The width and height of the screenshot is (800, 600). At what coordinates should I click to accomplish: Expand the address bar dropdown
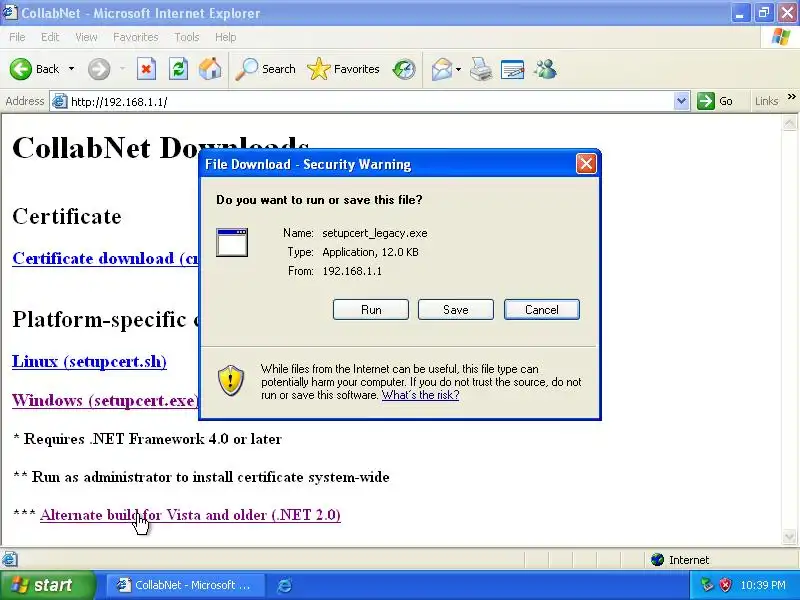coord(681,101)
